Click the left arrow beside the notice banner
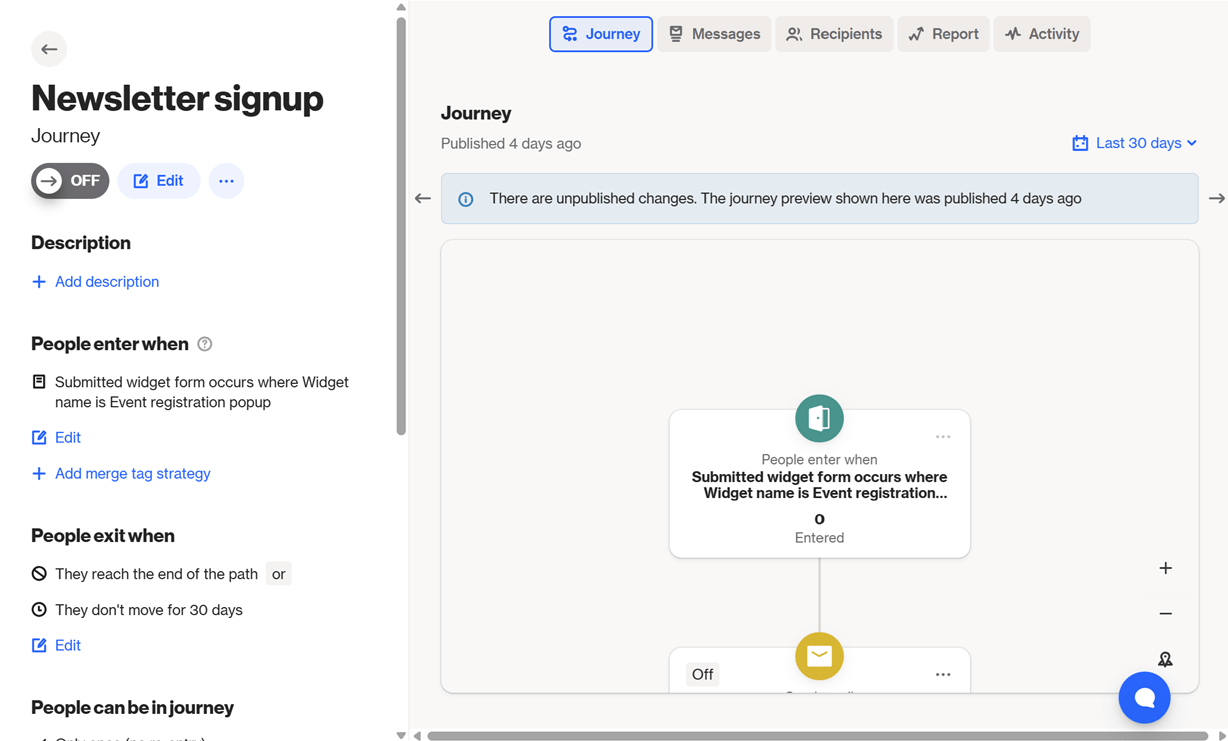This screenshot has height=741, width=1228. (x=423, y=198)
